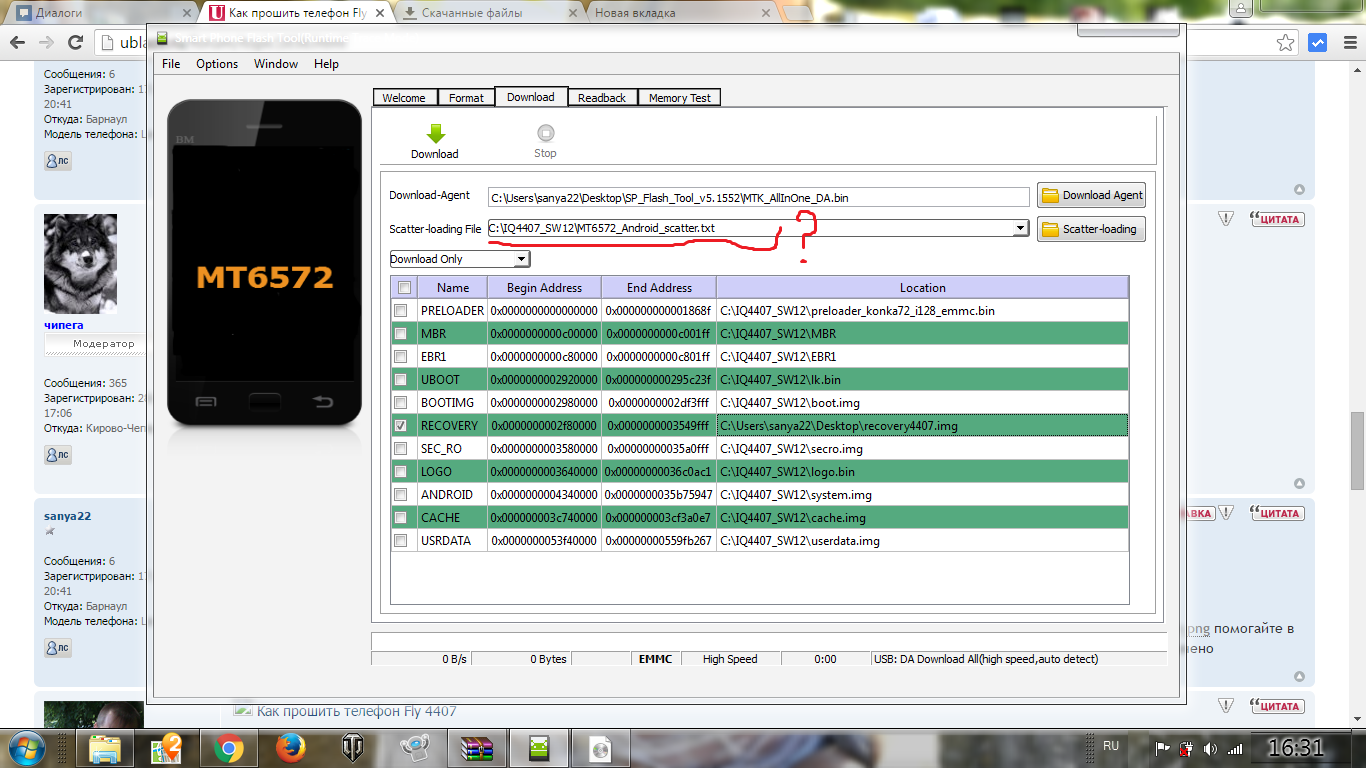Toggle the LOGO checkbox
This screenshot has width=1366, height=768.
[401, 472]
